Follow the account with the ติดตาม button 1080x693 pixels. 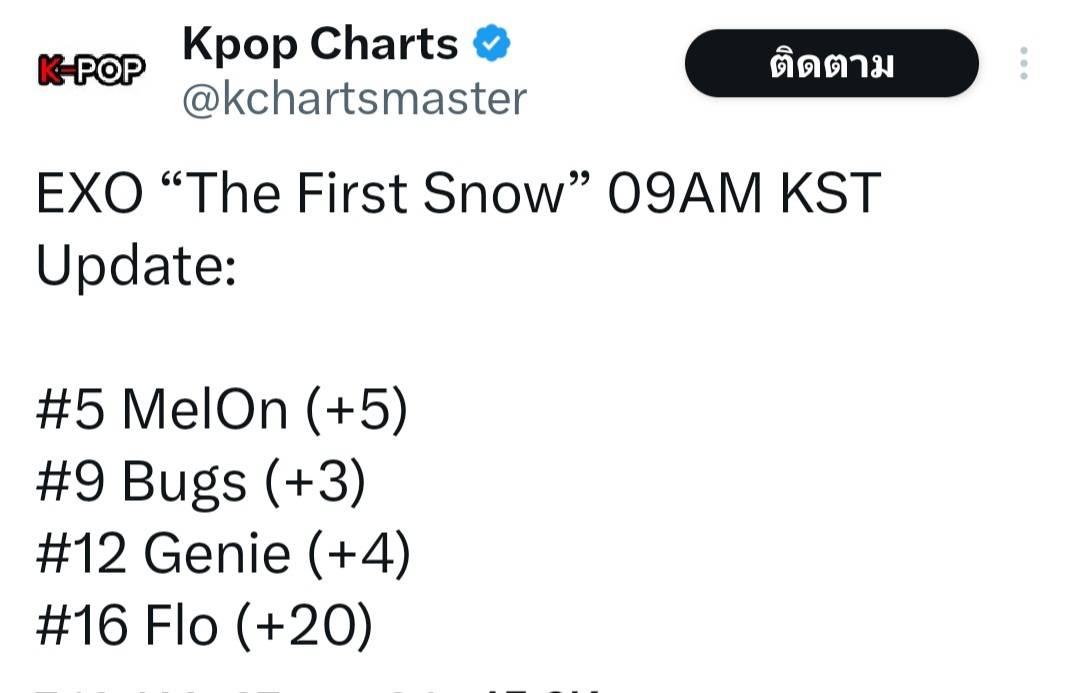(x=831, y=63)
